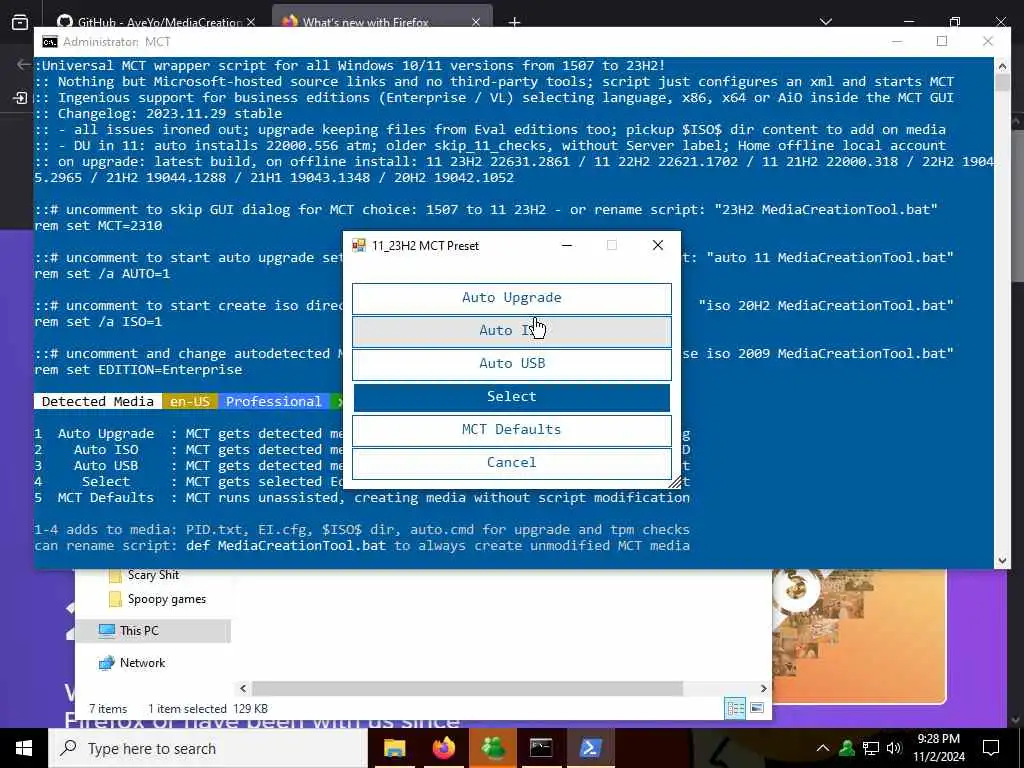The height and width of the screenshot is (768, 1024).
Task: Open a new Firefox tab
Action: tap(515, 22)
